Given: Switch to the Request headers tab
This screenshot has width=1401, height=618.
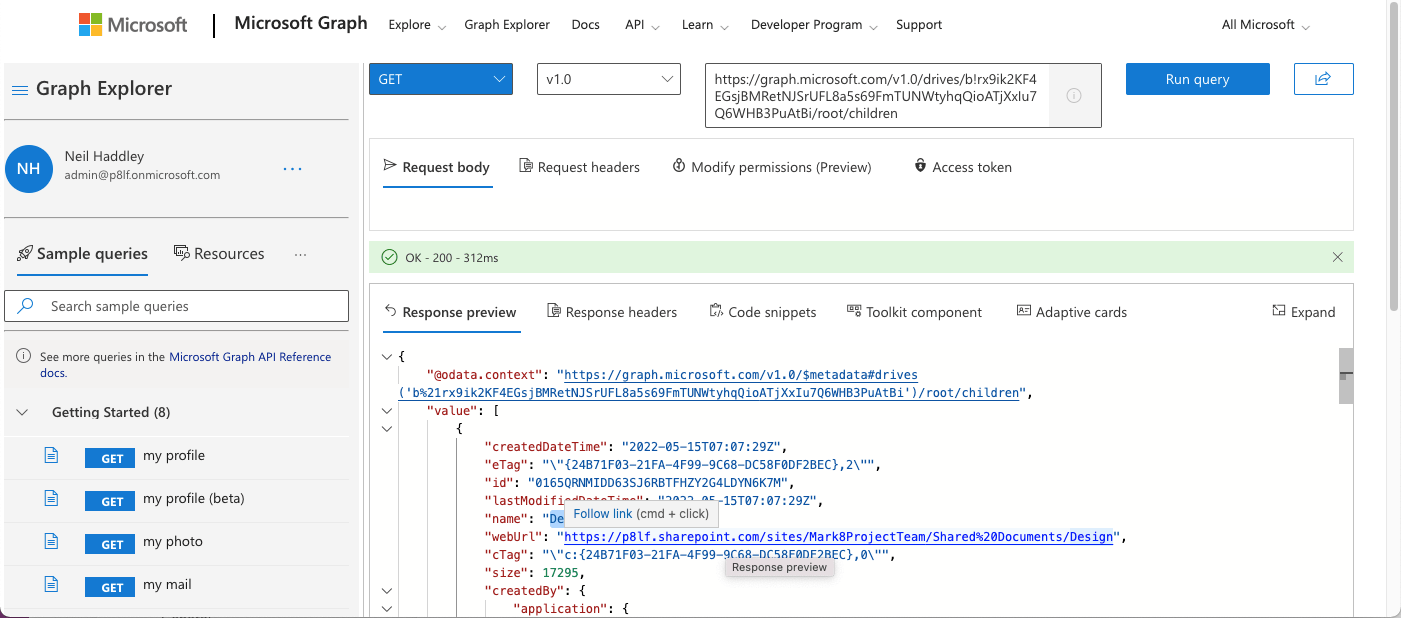Looking at the screenshot, I should (579, 167).
